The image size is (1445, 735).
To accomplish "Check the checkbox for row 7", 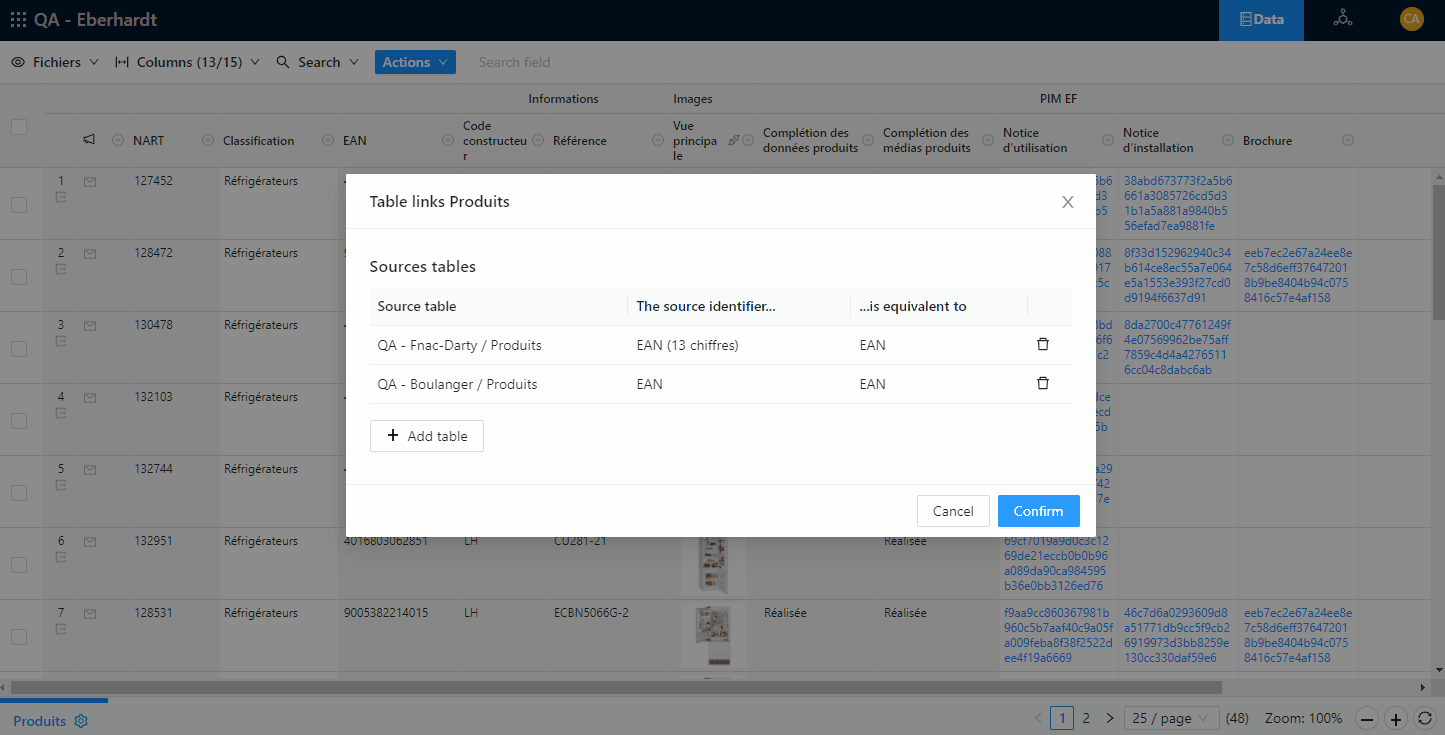I will click(x=19, y=637).
